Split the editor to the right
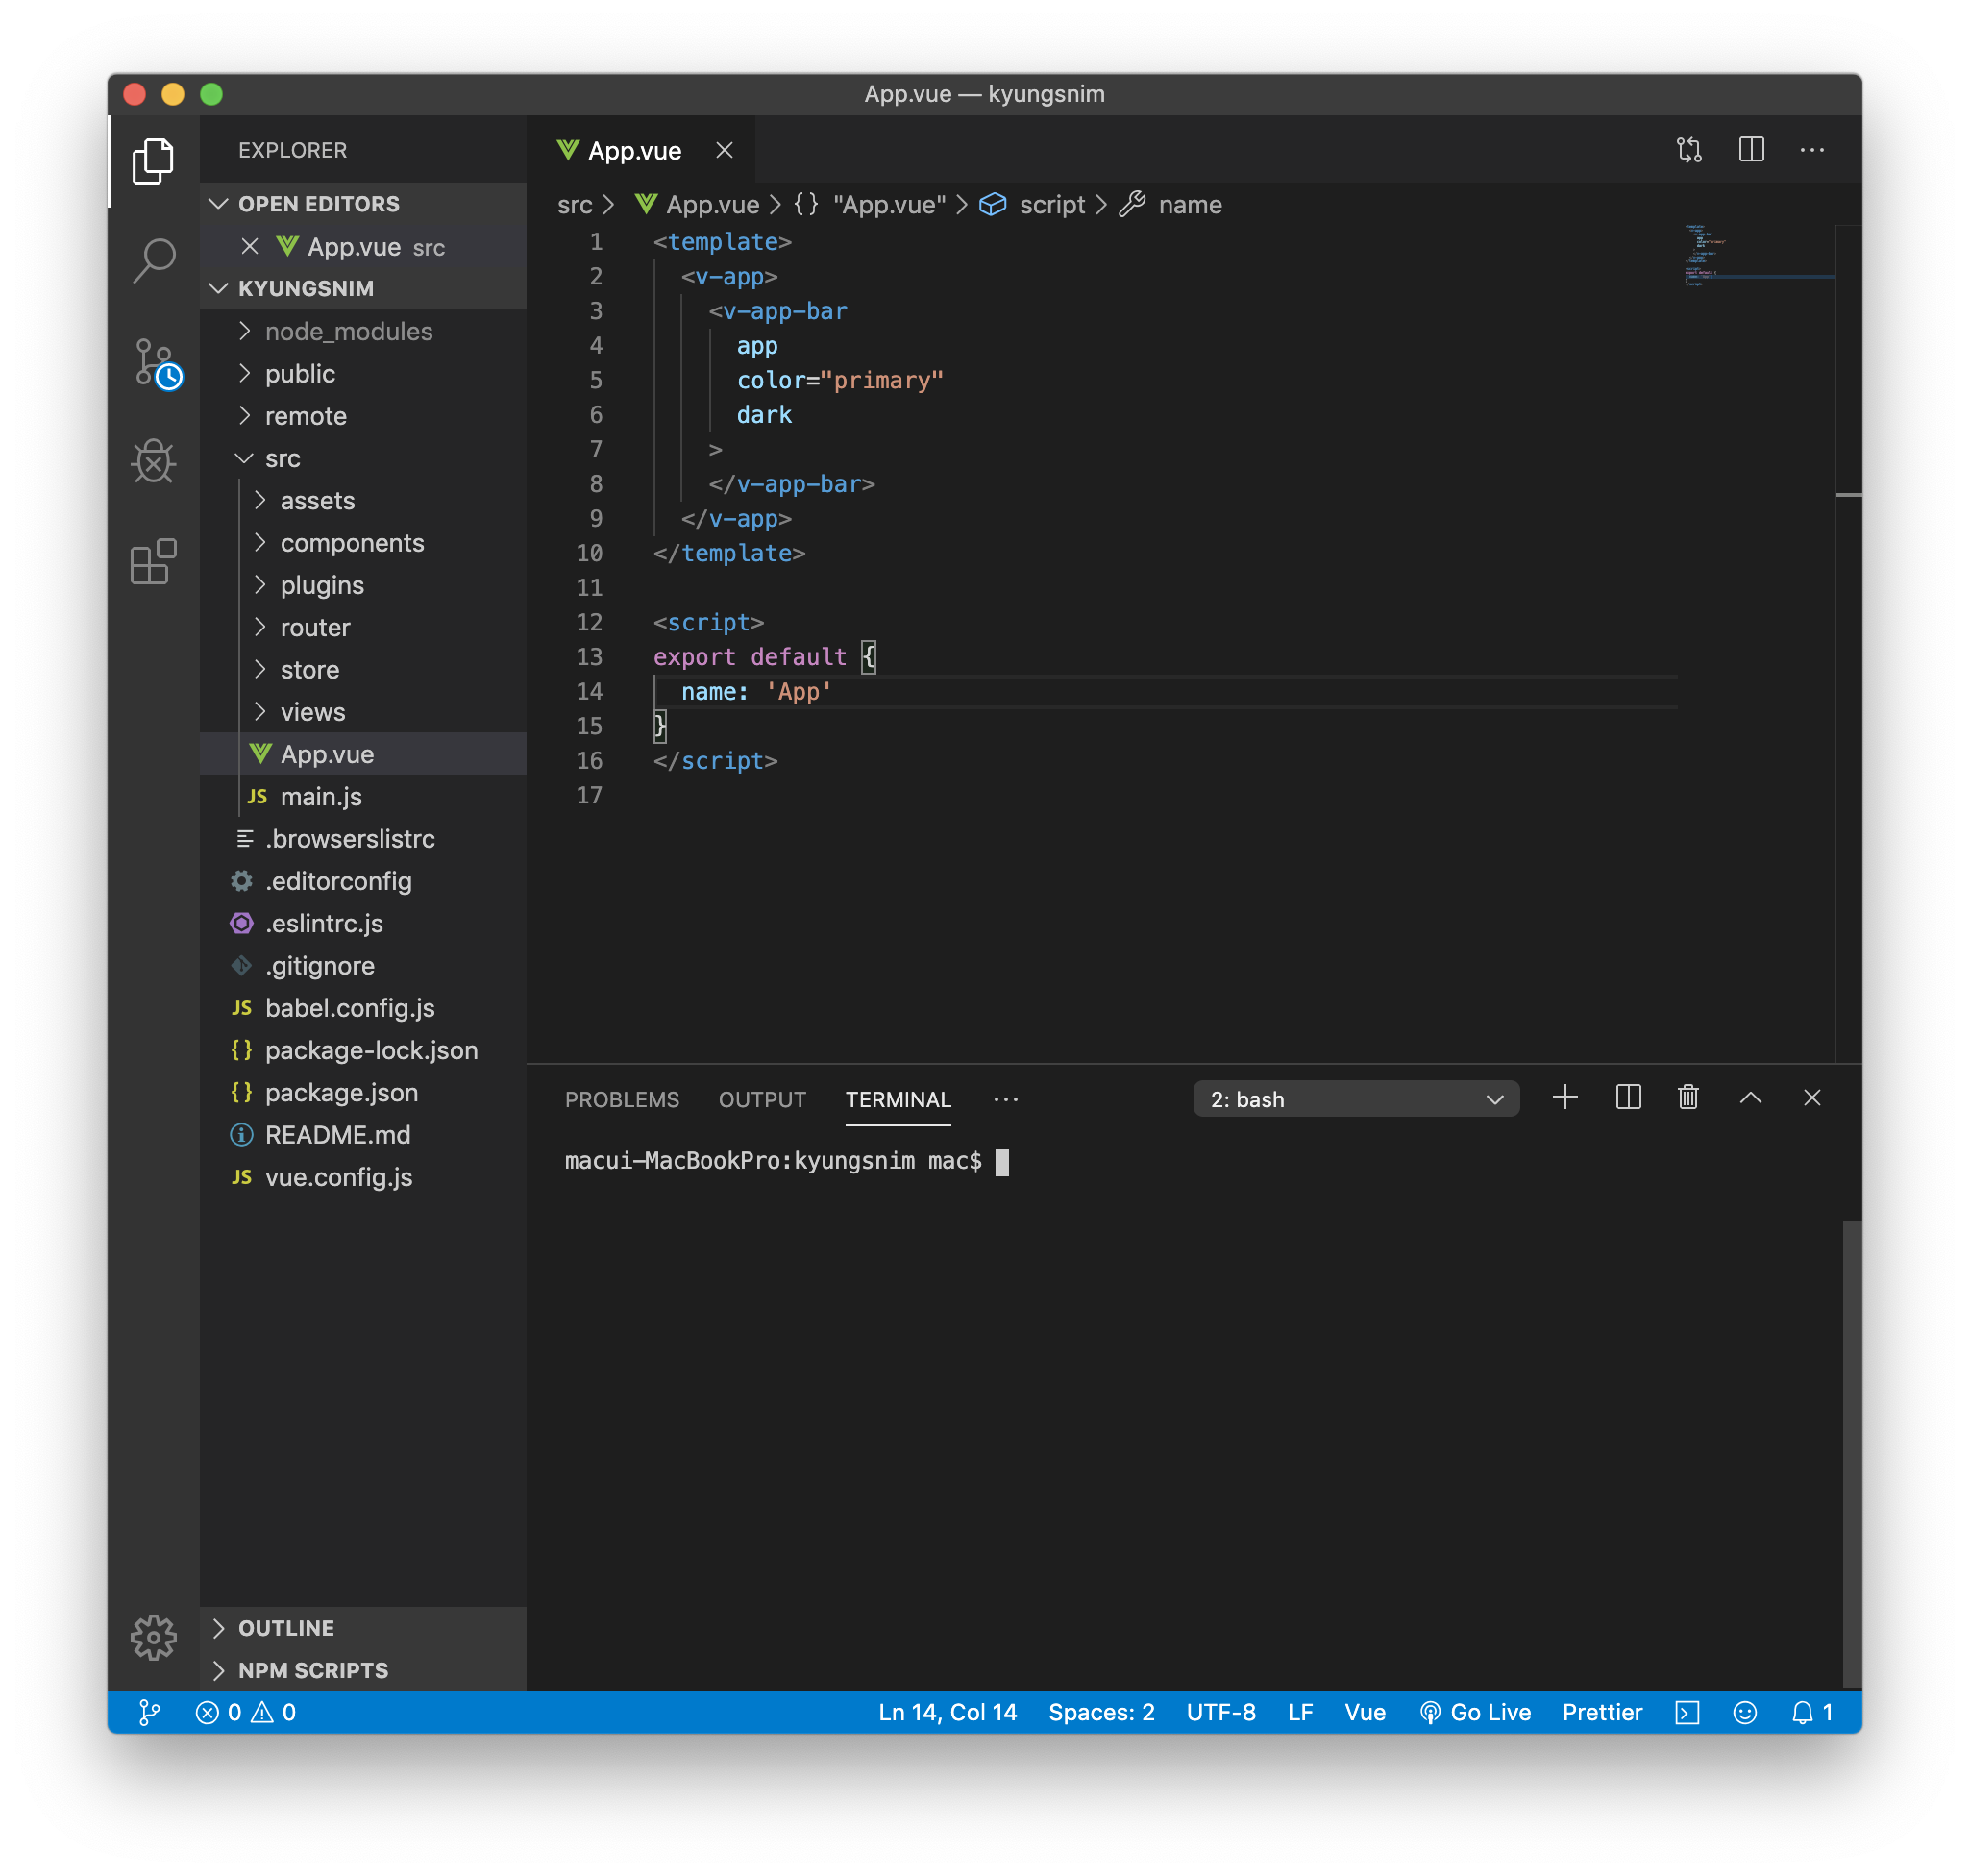The height and width of the screenshot is (1876, 1970). (x=1751, y=150)
